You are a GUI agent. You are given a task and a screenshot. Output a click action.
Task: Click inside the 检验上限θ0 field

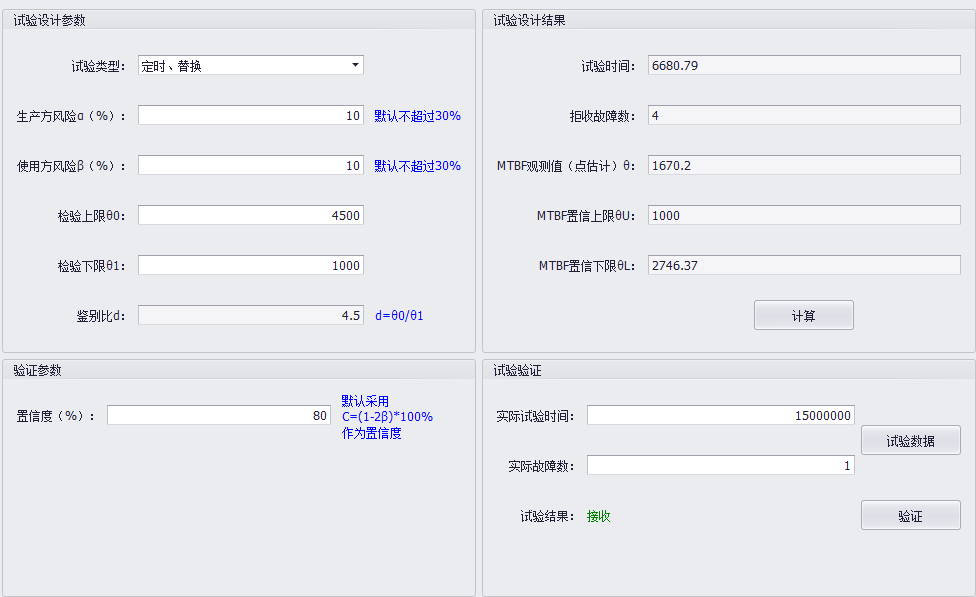click(x=250, y=214)
